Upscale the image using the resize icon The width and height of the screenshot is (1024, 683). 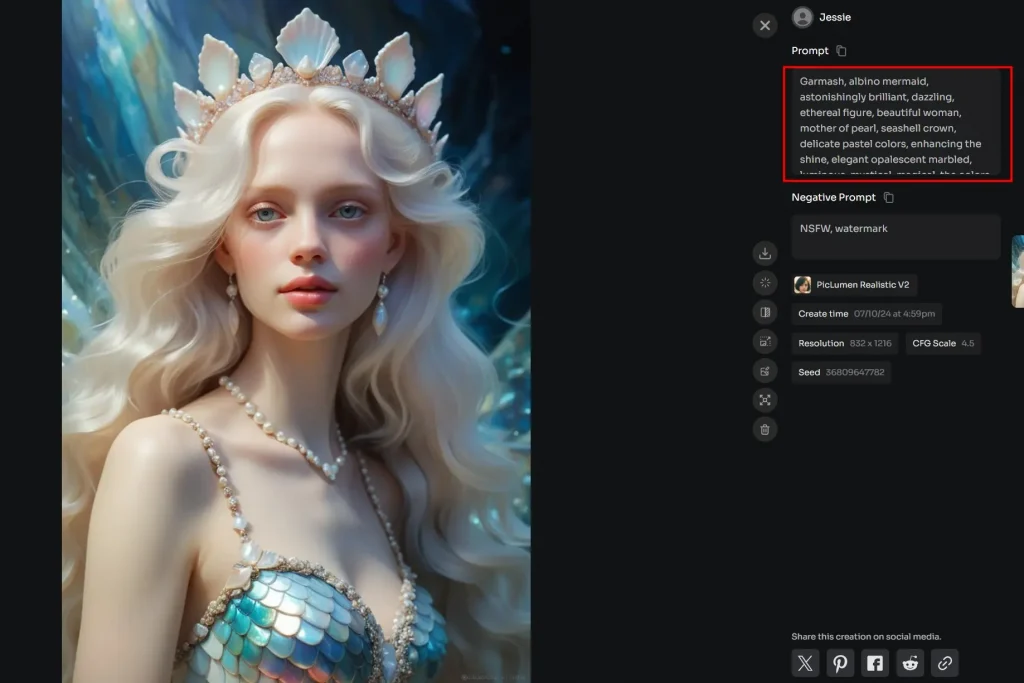(x=764, y=341)
